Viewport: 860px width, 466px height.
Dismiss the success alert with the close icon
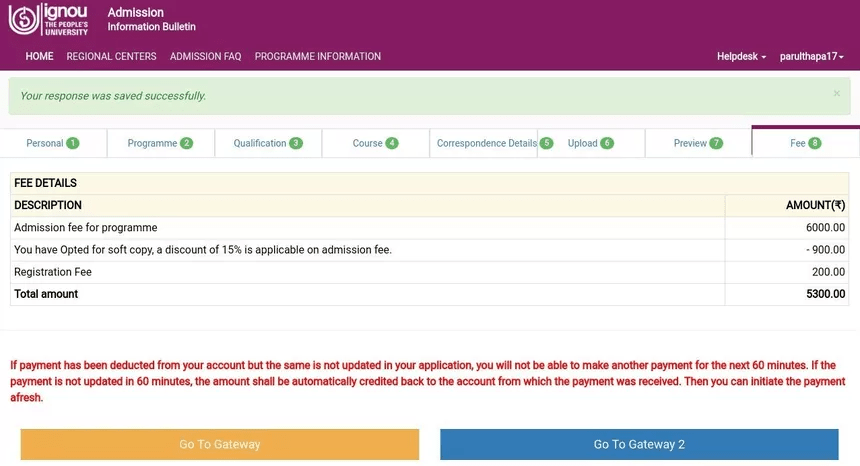[836, 94]
